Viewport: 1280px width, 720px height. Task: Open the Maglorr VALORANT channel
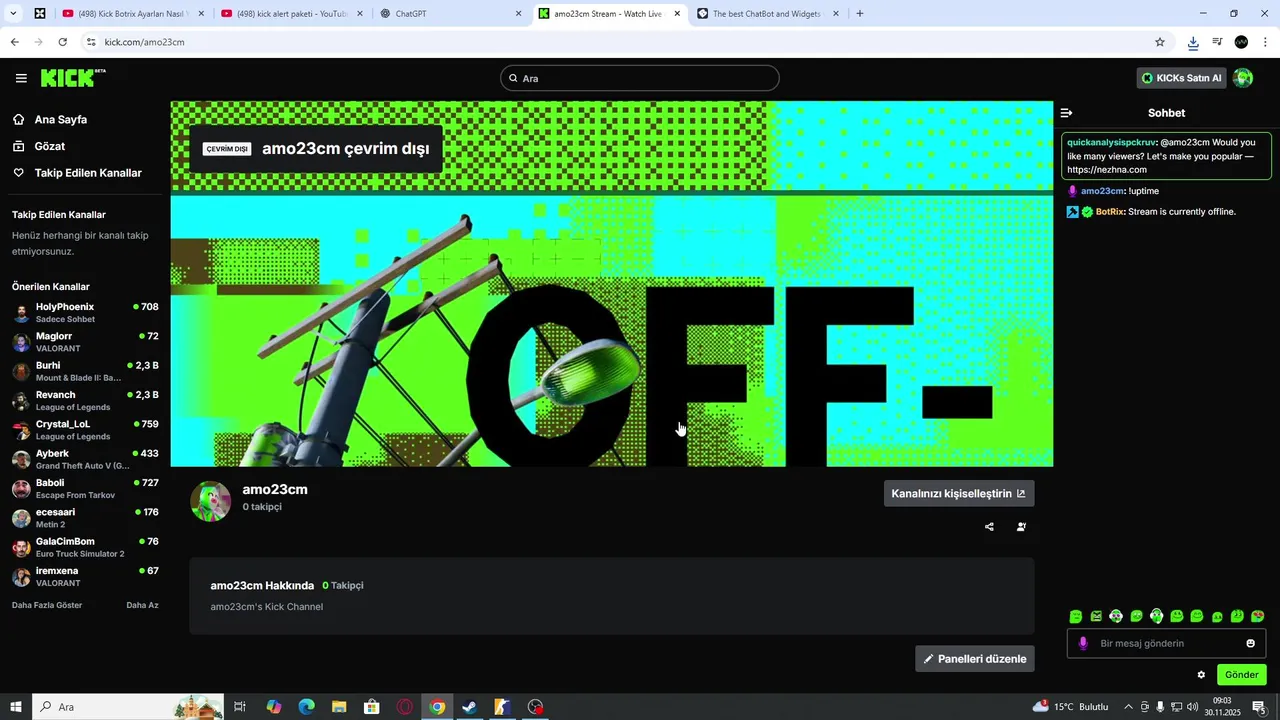coord(85,342)
